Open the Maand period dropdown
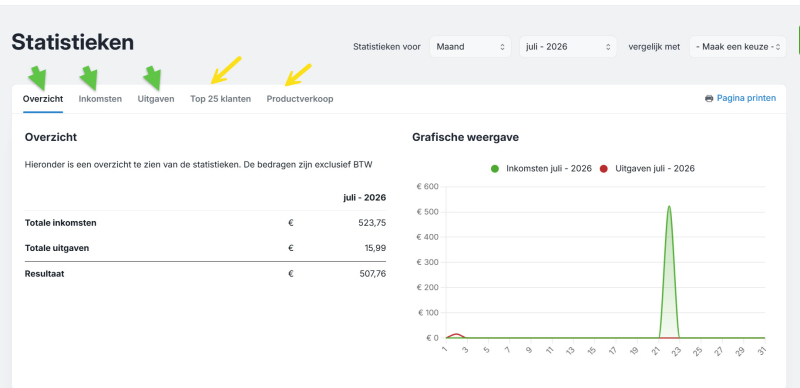 470,46
